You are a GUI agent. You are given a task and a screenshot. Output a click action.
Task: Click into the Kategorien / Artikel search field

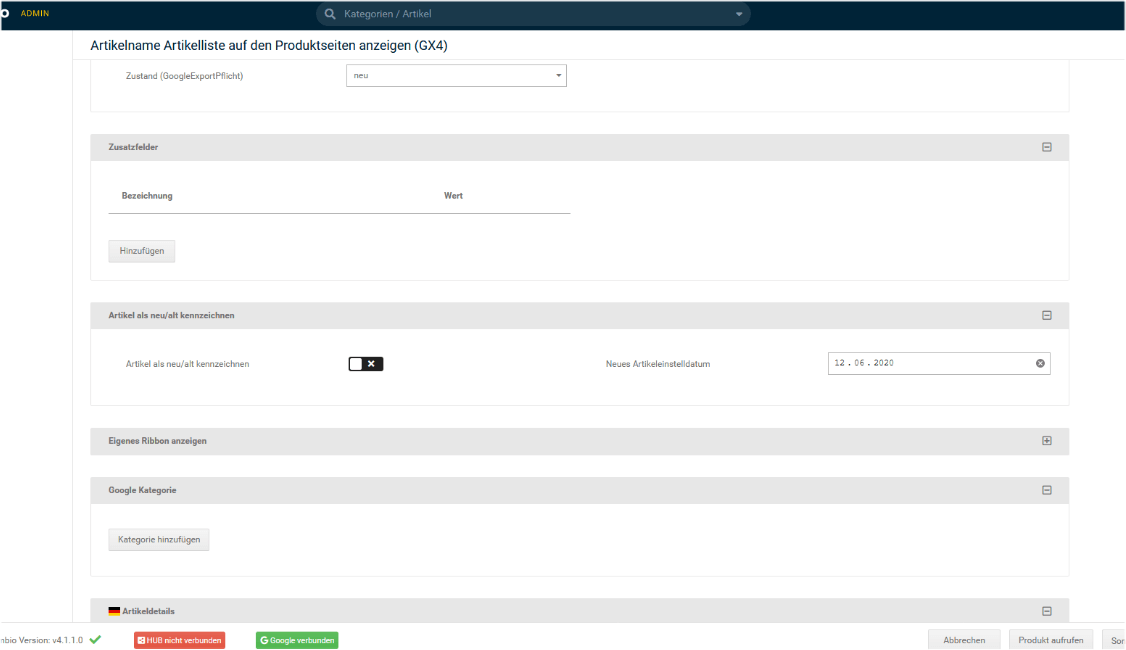pyautogui.click(x=530, y=14)
